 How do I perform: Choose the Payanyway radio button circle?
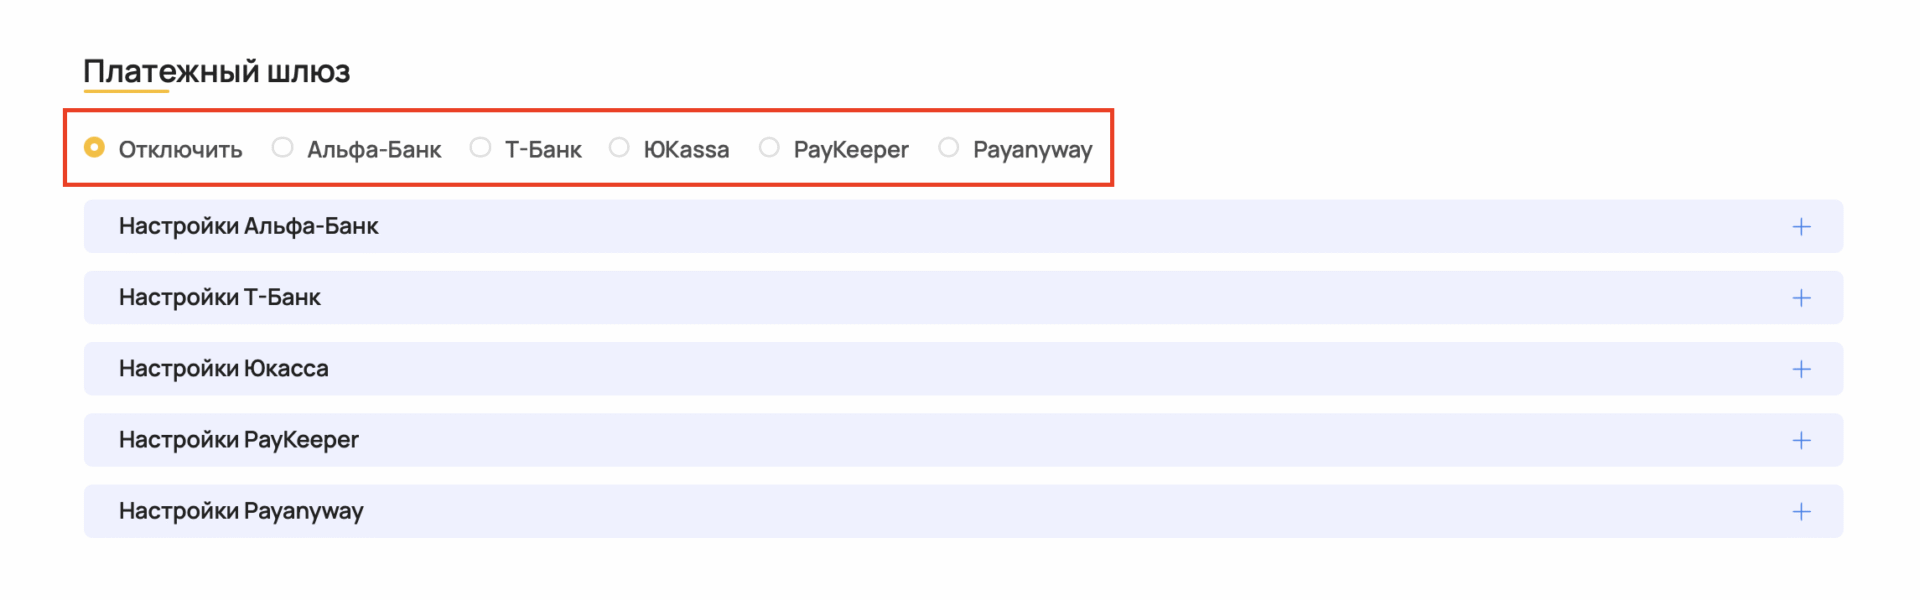pos(949,148)
